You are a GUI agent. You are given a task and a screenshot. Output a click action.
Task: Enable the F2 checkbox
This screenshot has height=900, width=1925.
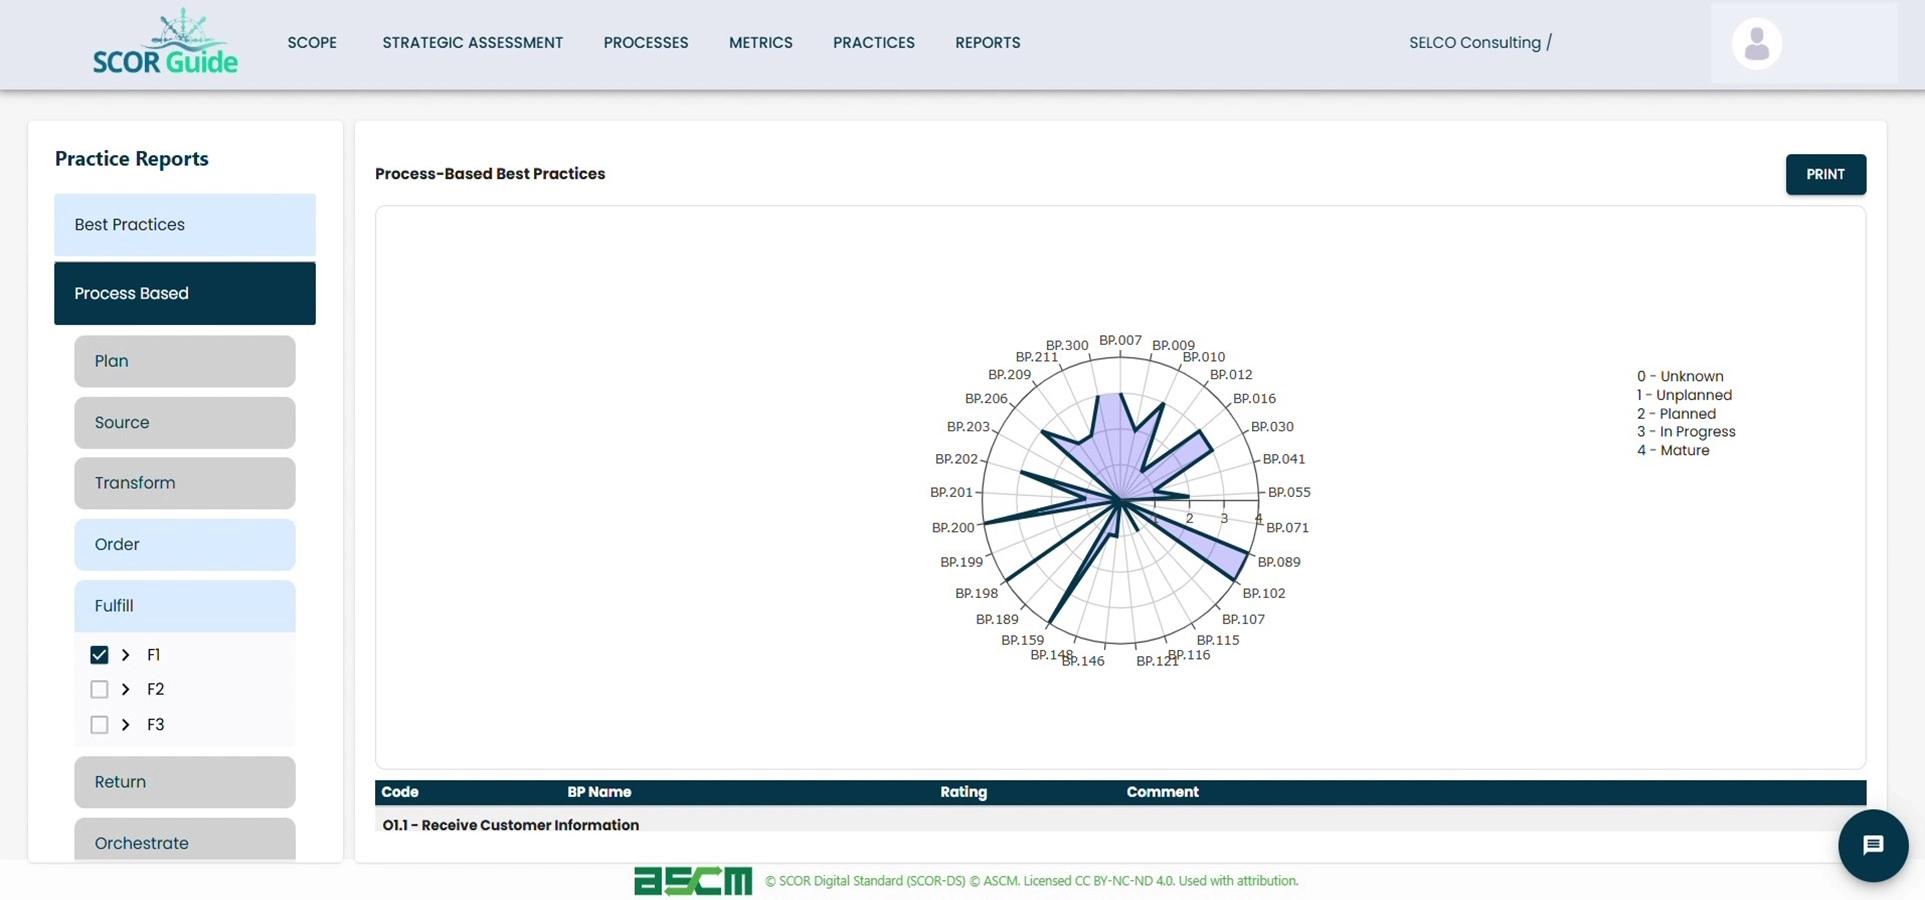coord(99,689)
